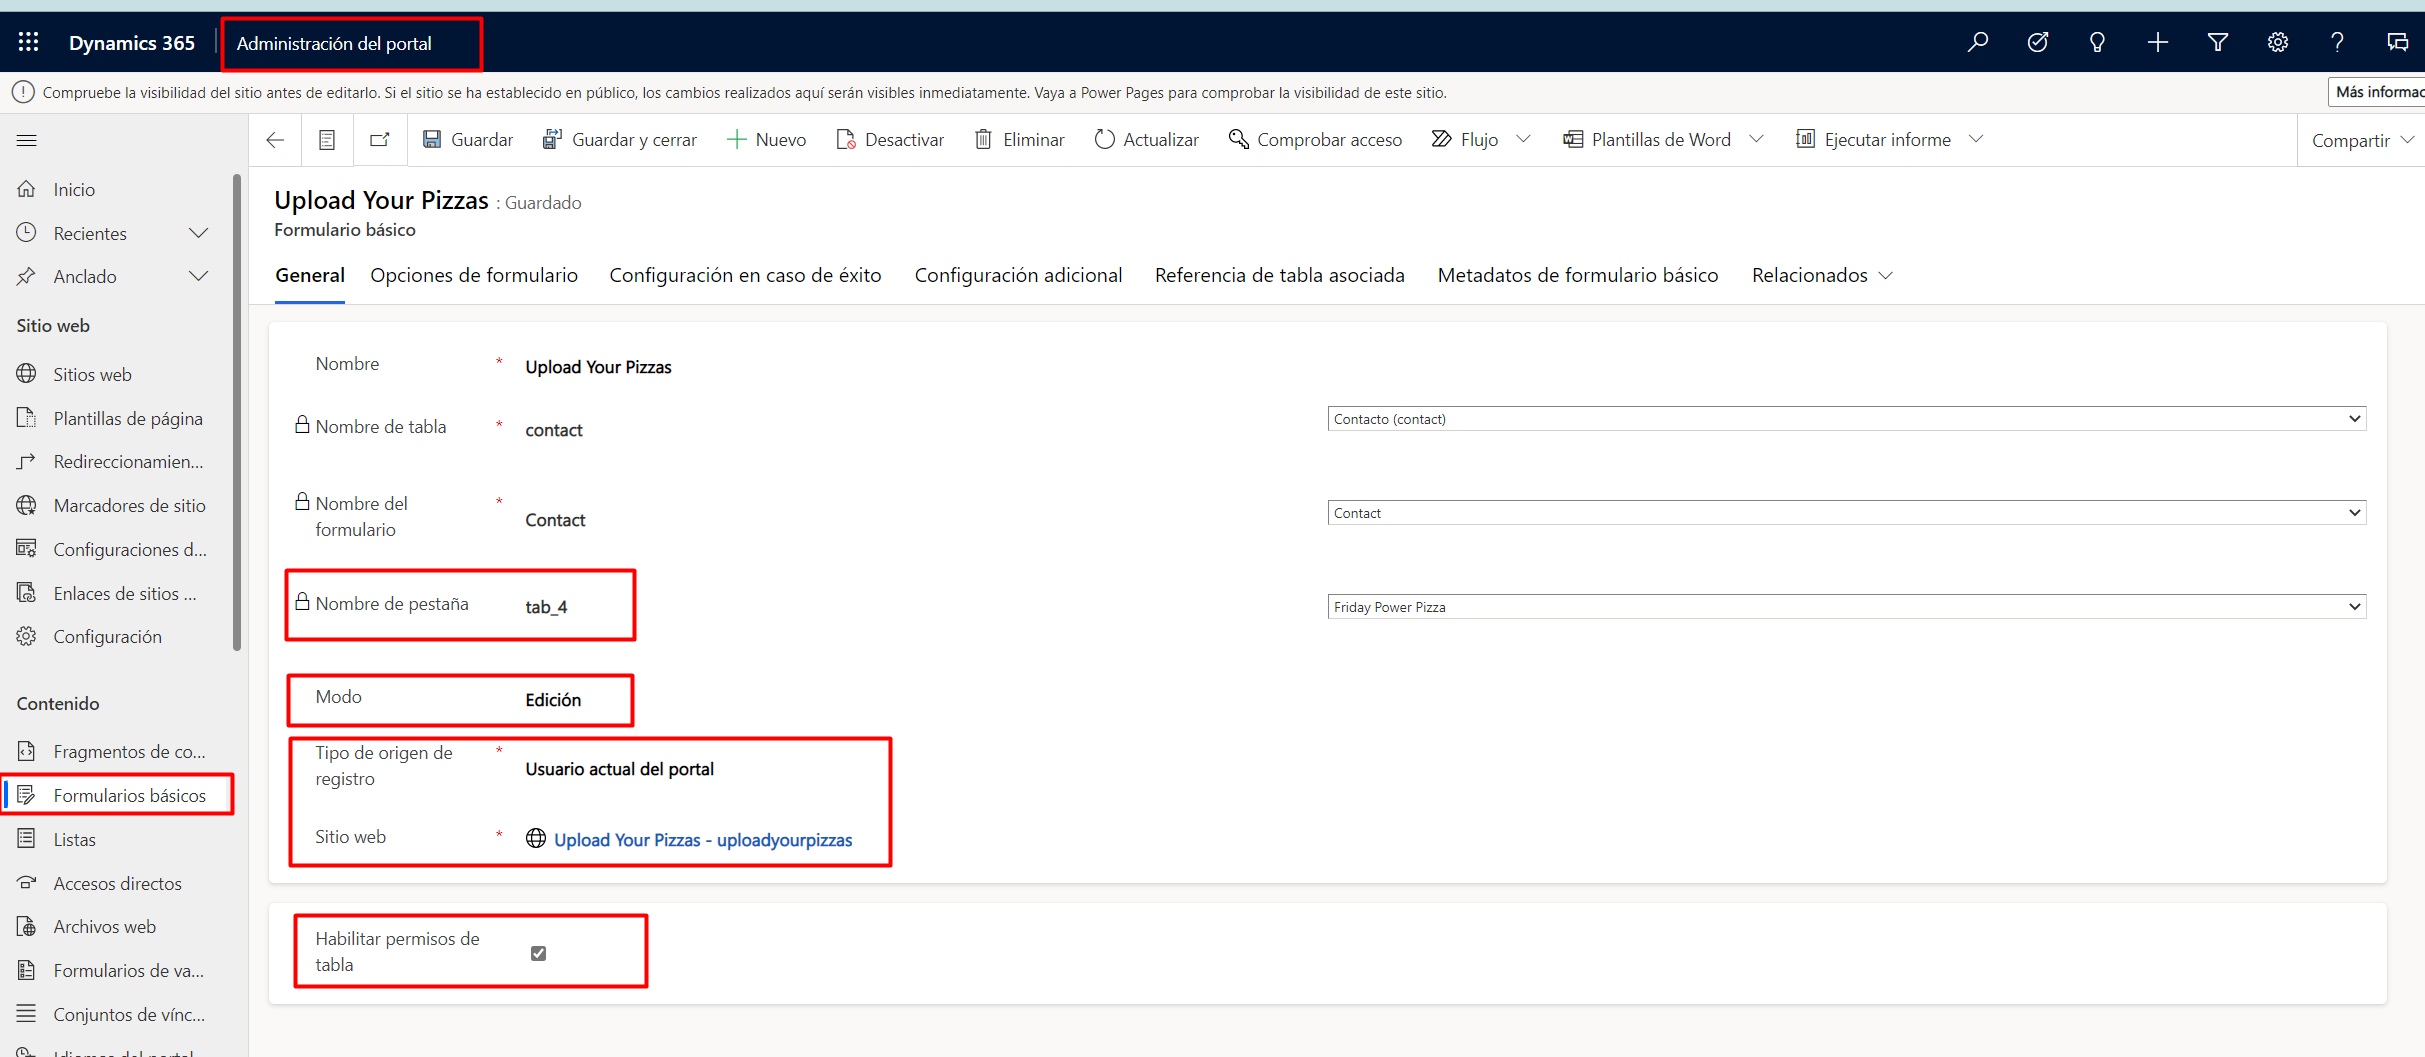The width and height of the screenshot is (2425, 1057).
Task: Open the Contacto (contact) table dropdown
Action: tap(1846, 418)
